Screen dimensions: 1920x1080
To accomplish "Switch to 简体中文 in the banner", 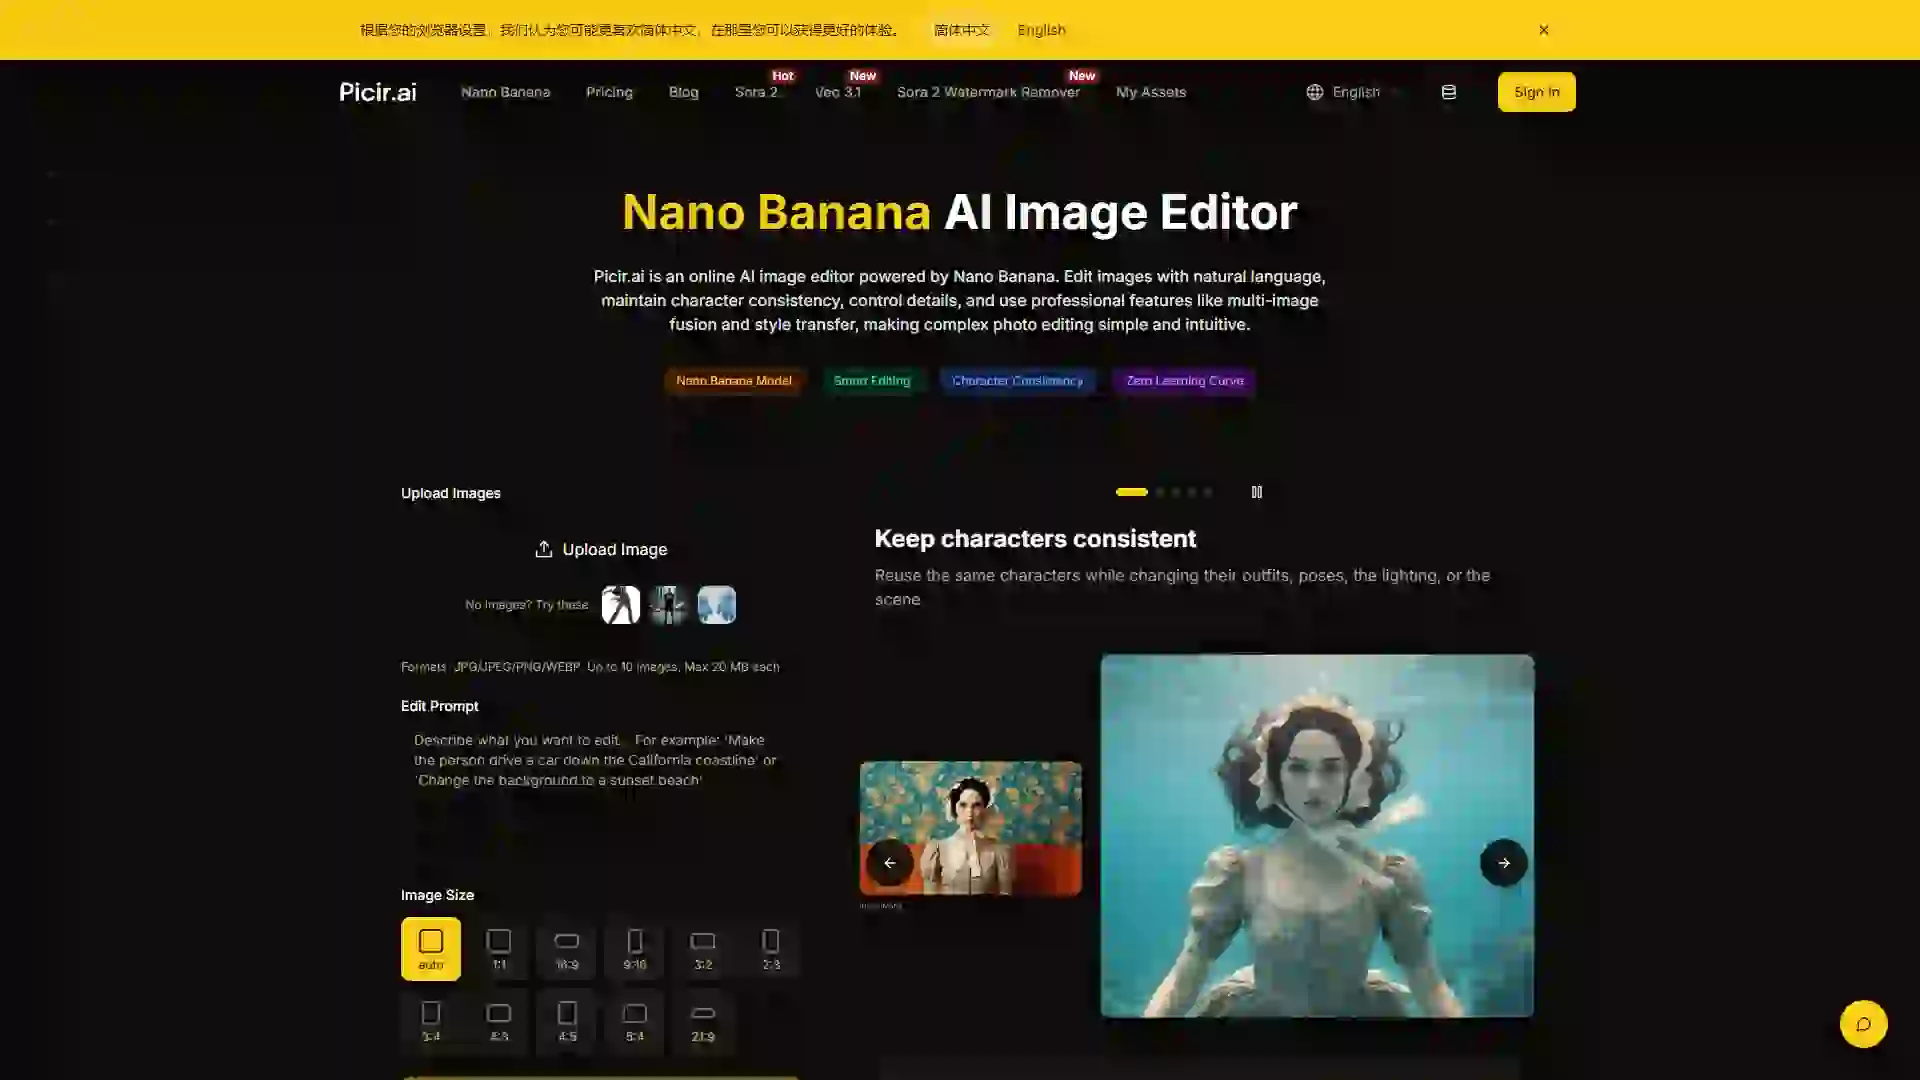I will pyautogui.click(x=961, y=30).
